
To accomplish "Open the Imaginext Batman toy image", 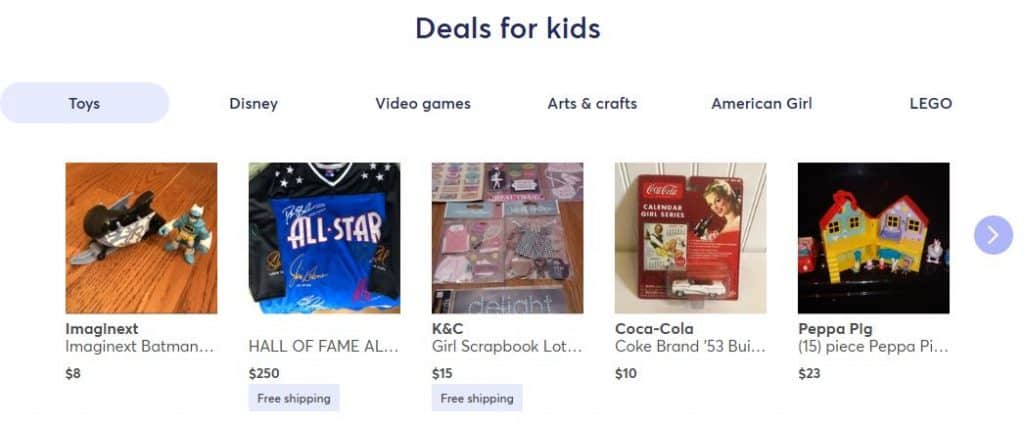I will (141, 238).
